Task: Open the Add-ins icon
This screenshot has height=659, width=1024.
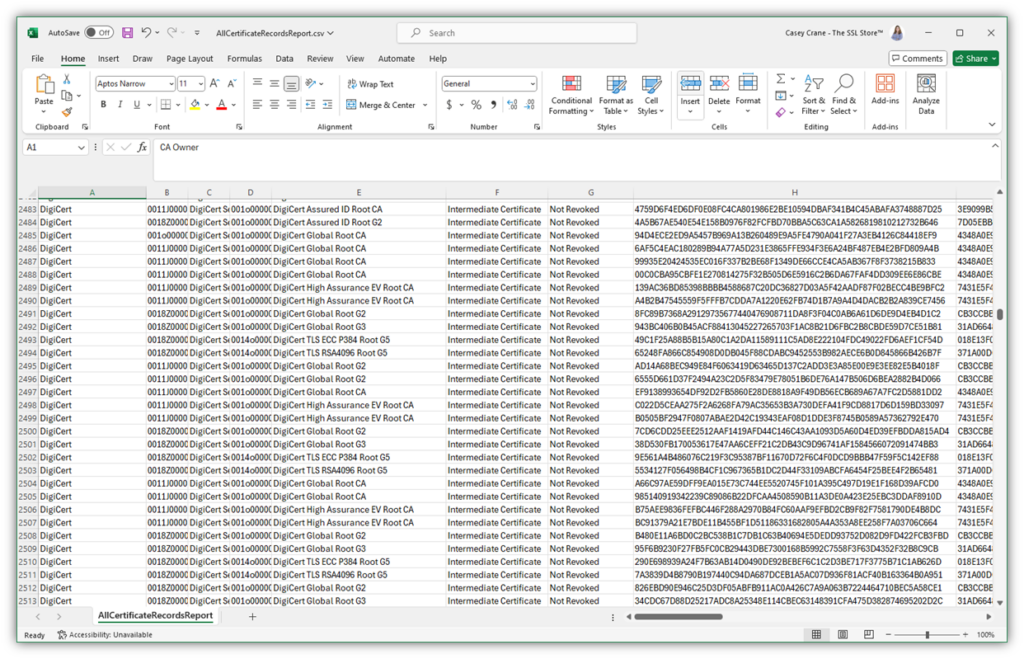Action: 885,93
